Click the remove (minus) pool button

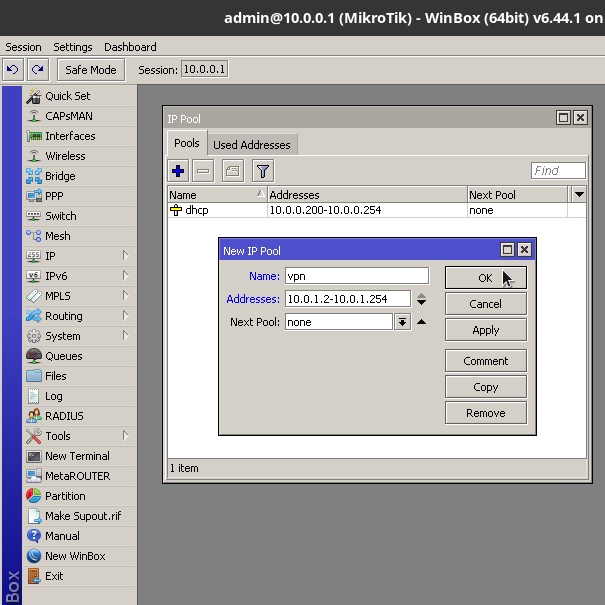(203, 171)
